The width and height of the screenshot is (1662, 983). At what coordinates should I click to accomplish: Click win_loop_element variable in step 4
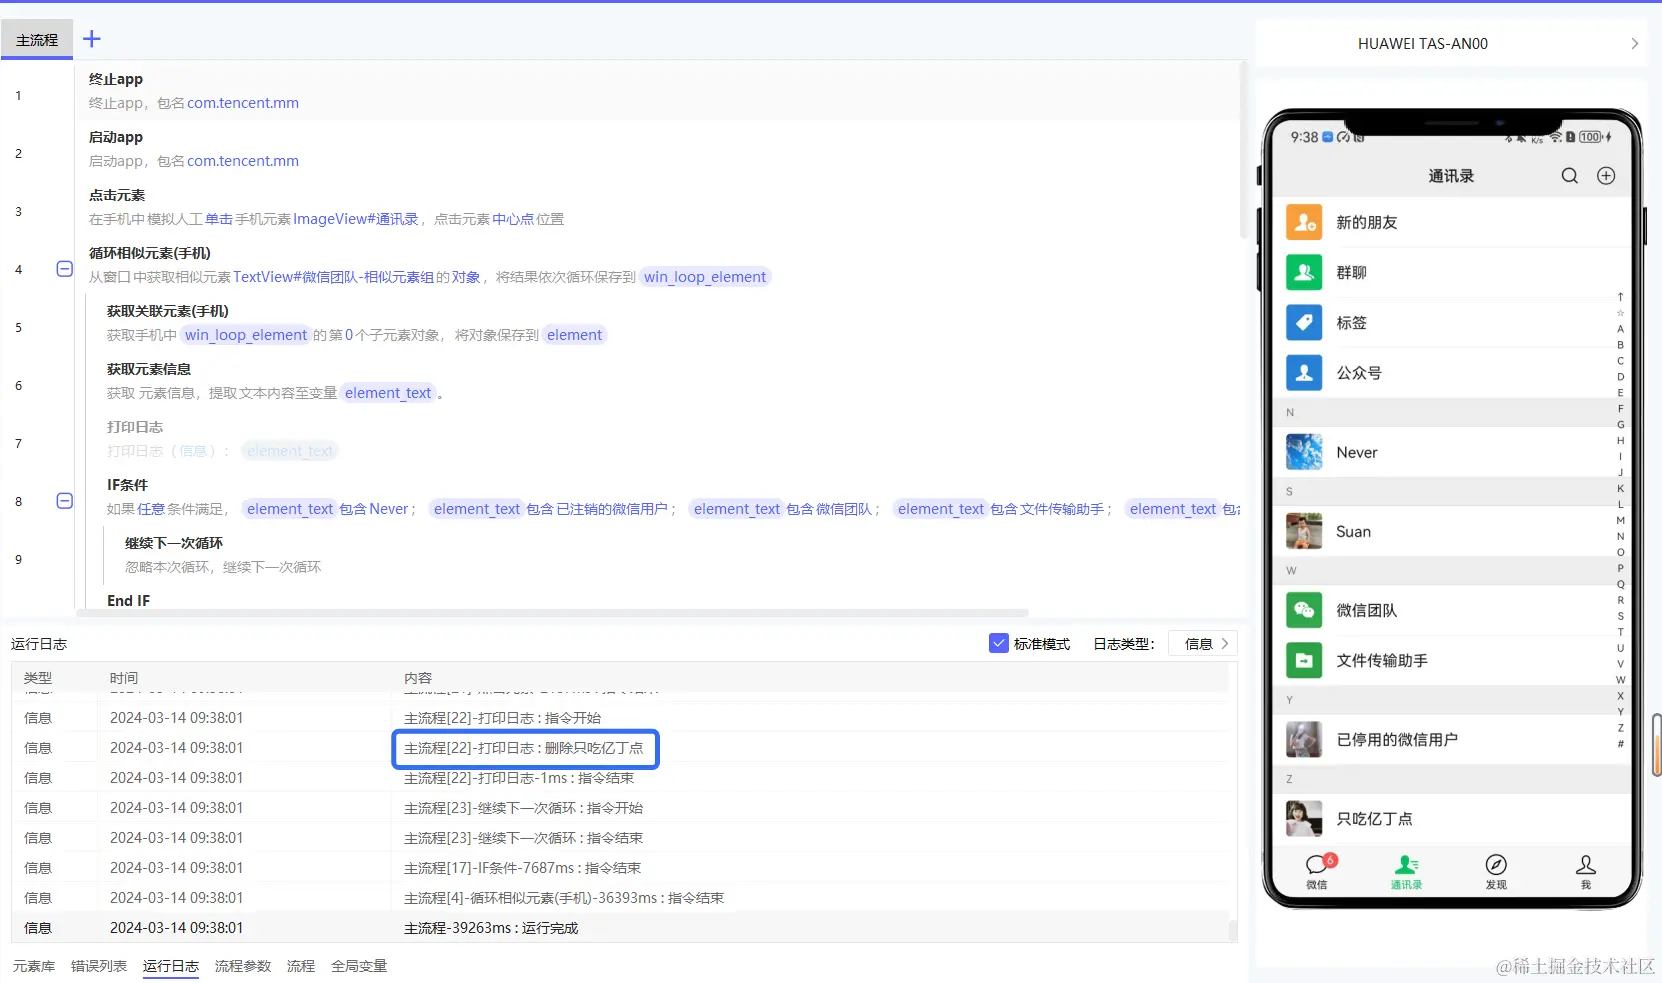(705, 277)
